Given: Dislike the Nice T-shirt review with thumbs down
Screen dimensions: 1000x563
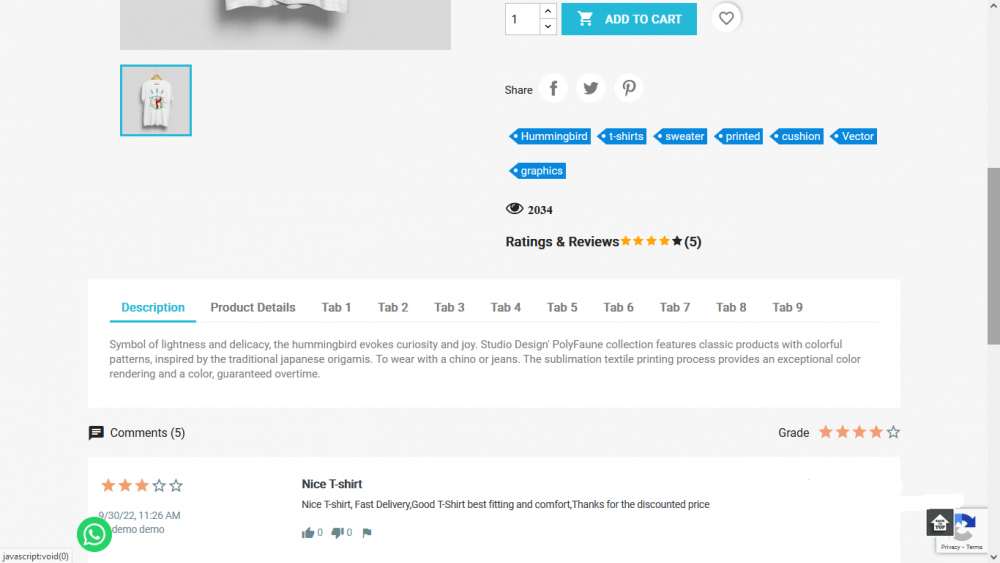Looking at the screenshot, I should (x=337, y=532).
